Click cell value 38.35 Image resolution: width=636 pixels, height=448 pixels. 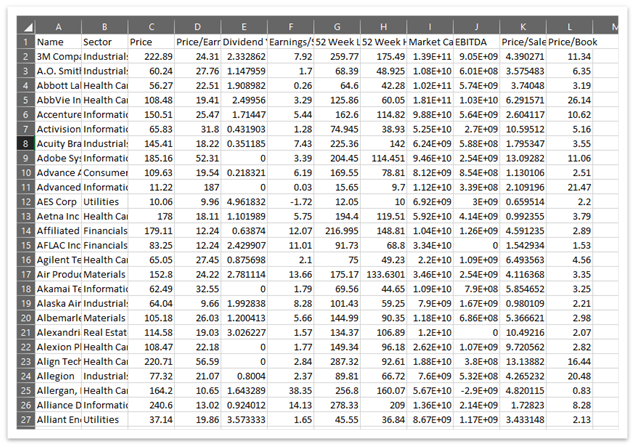(290, 391)
